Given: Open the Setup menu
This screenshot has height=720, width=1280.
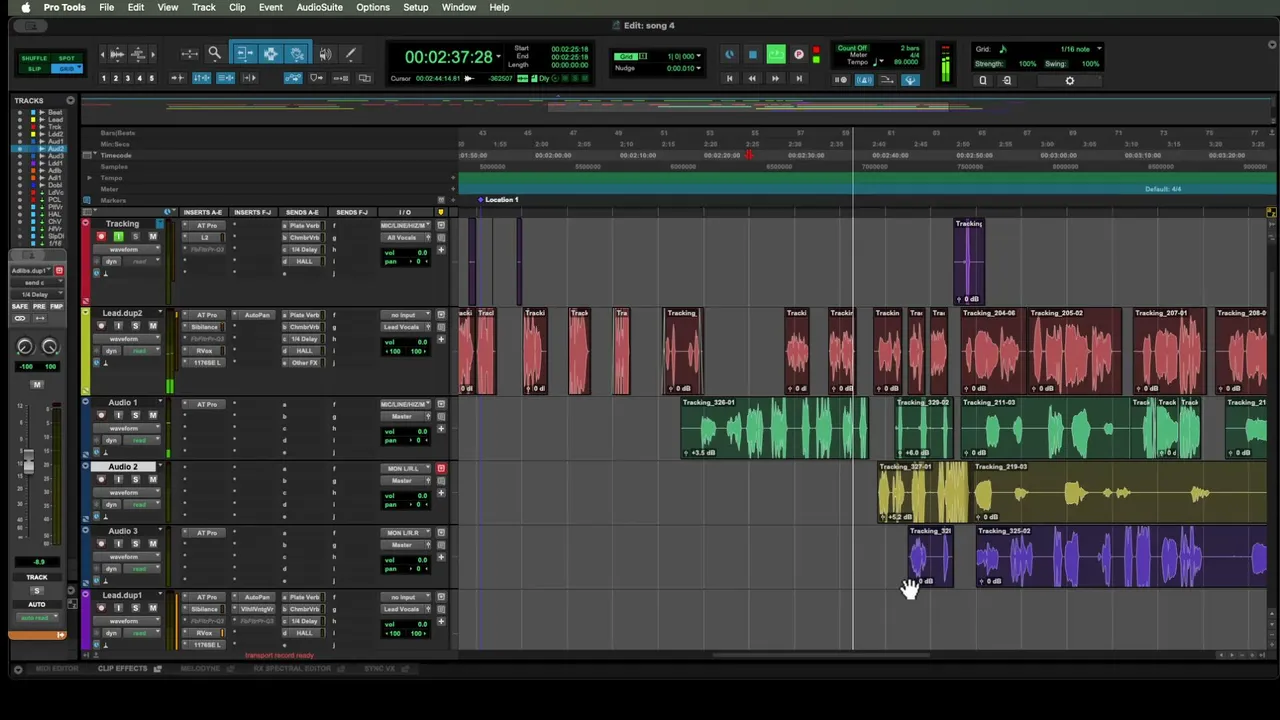Looking at the screenshot, I should pyautogui.click(x=415, y=8).
